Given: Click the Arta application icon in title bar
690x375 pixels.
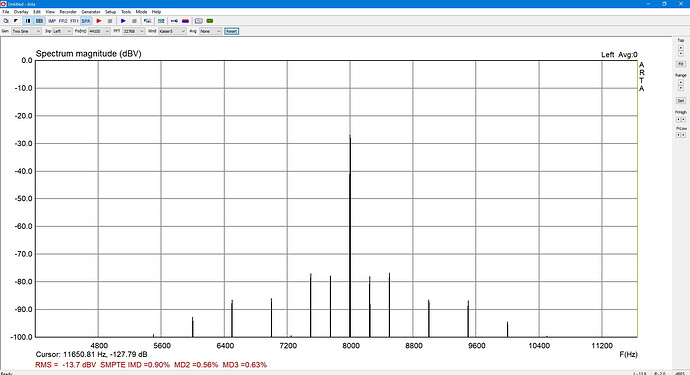Looking at the screenshot, I should [x=4, y=4].
